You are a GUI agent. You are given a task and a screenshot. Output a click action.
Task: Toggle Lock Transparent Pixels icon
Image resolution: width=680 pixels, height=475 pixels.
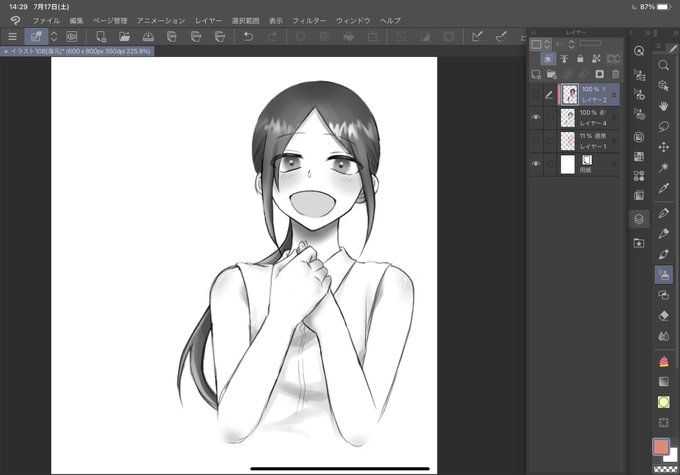(x=596, y=59)
